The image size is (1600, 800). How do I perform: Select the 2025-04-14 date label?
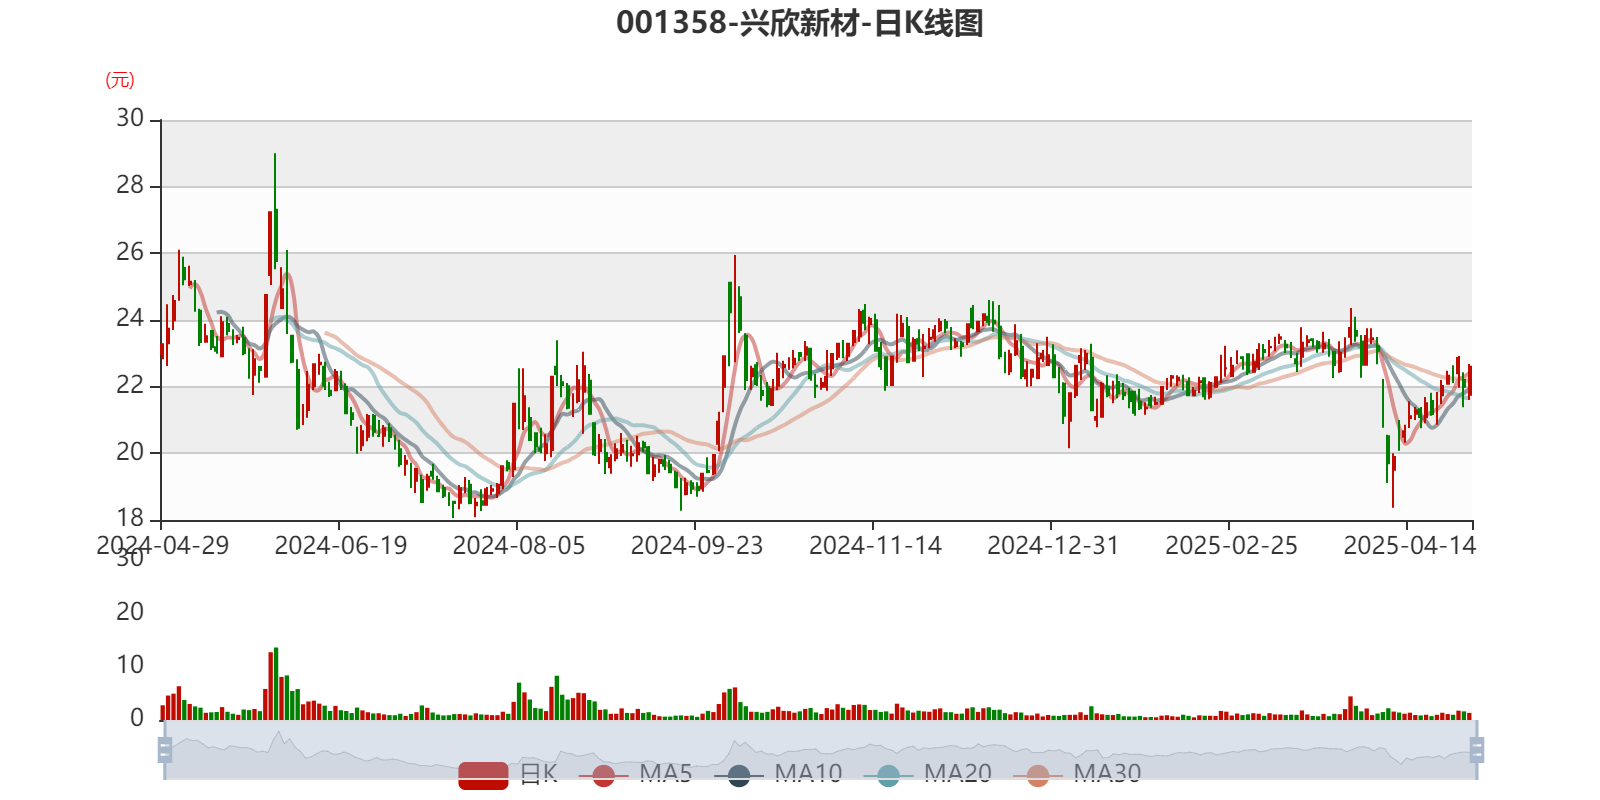1409,546
